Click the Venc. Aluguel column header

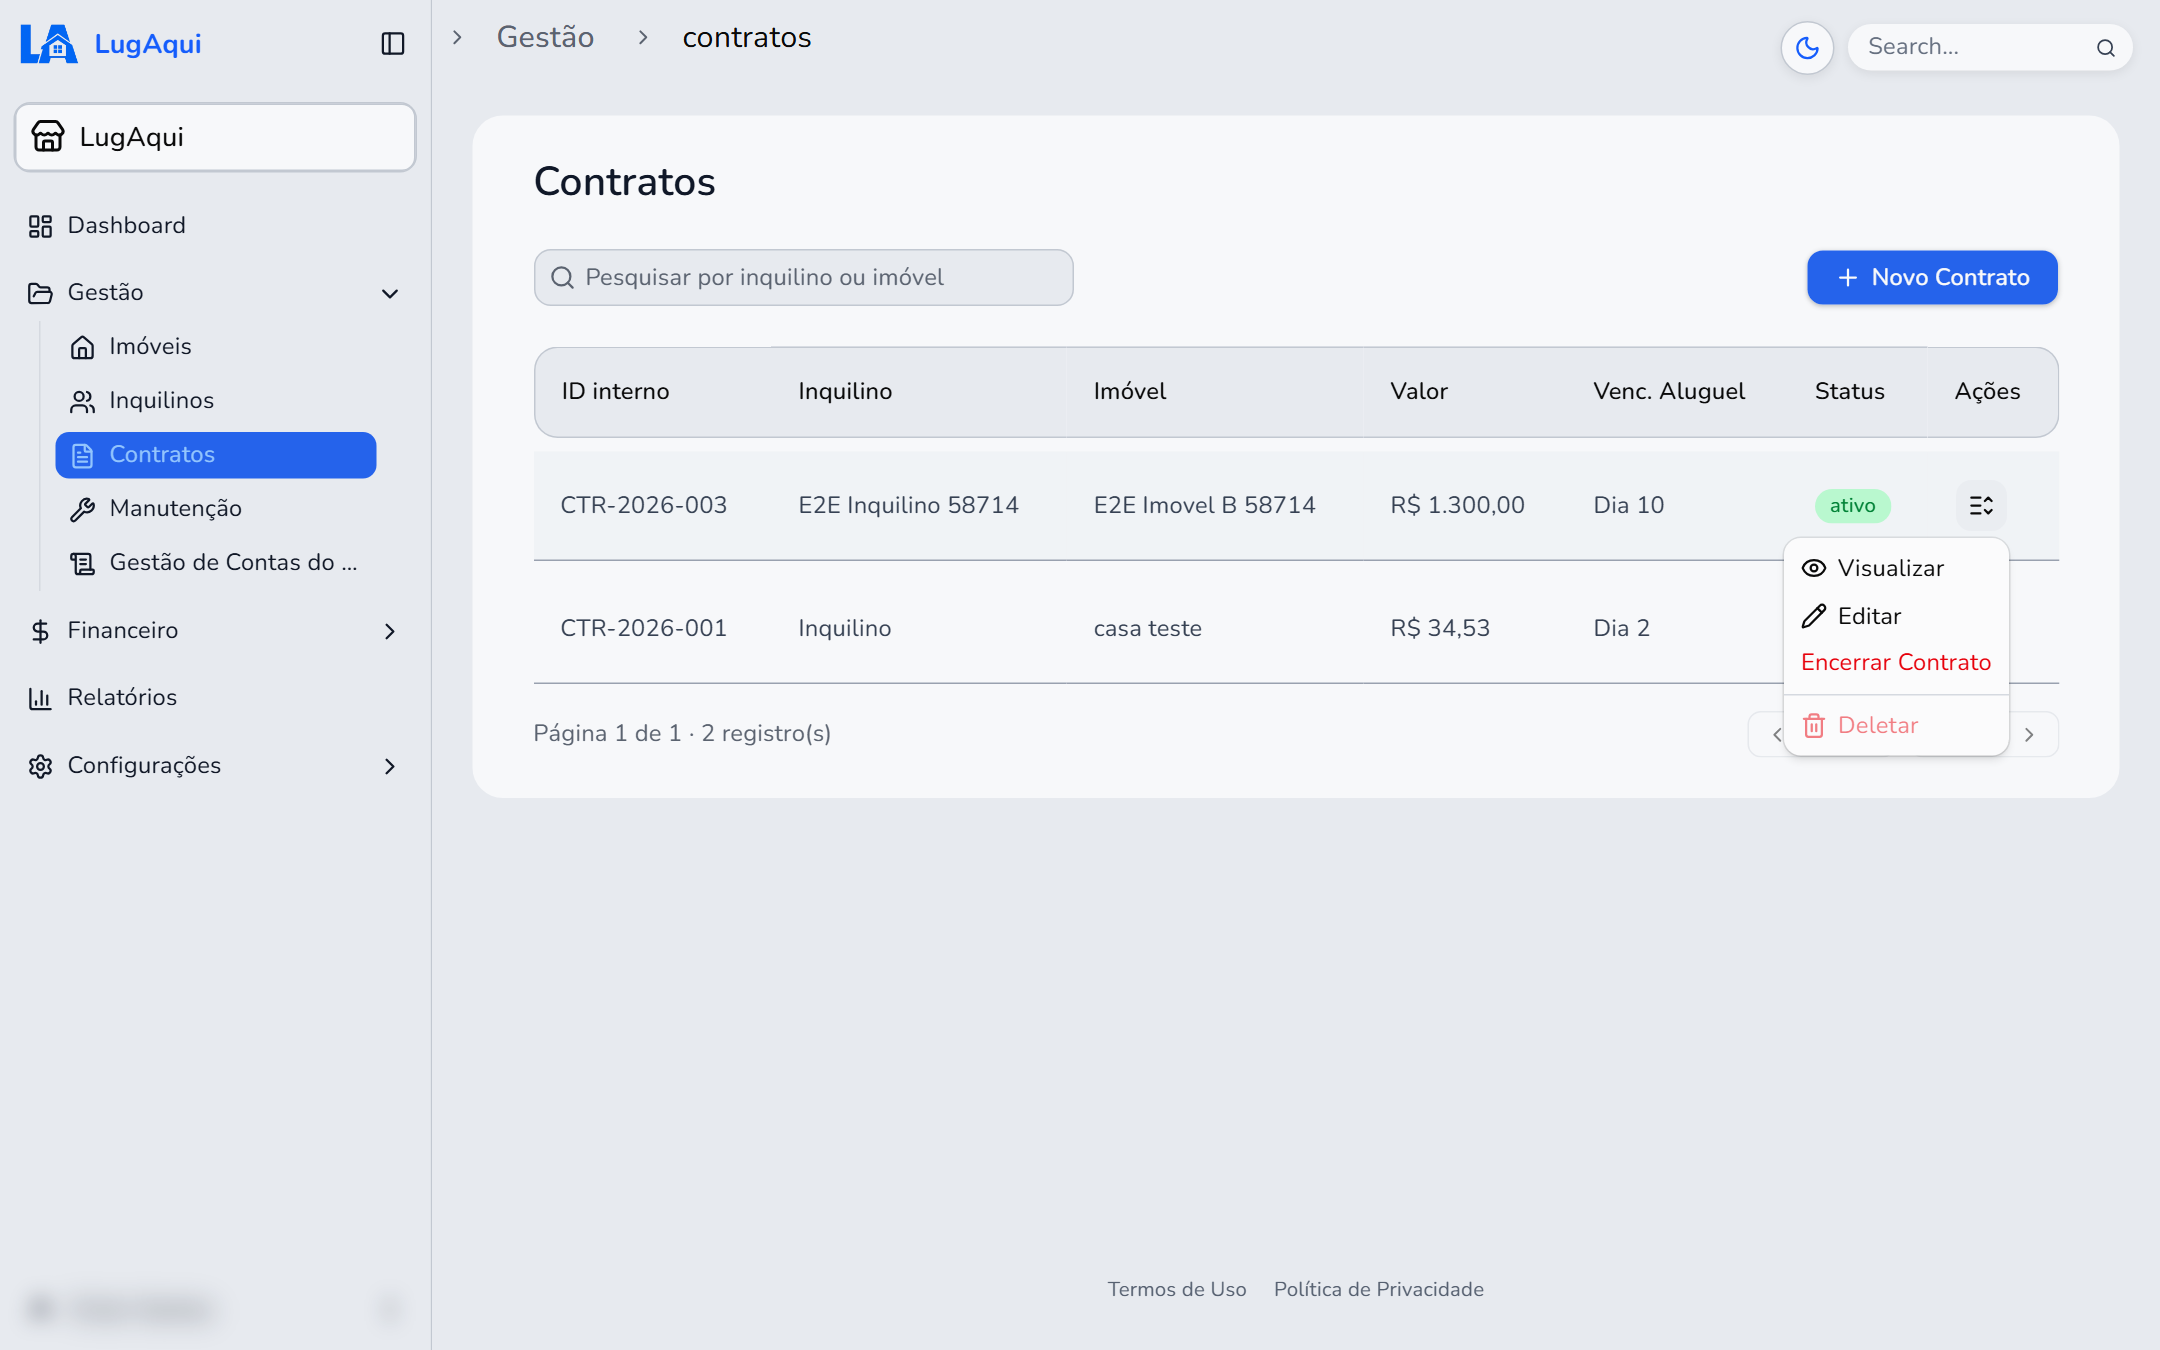pyautogui.click(x=1669, y=391)
